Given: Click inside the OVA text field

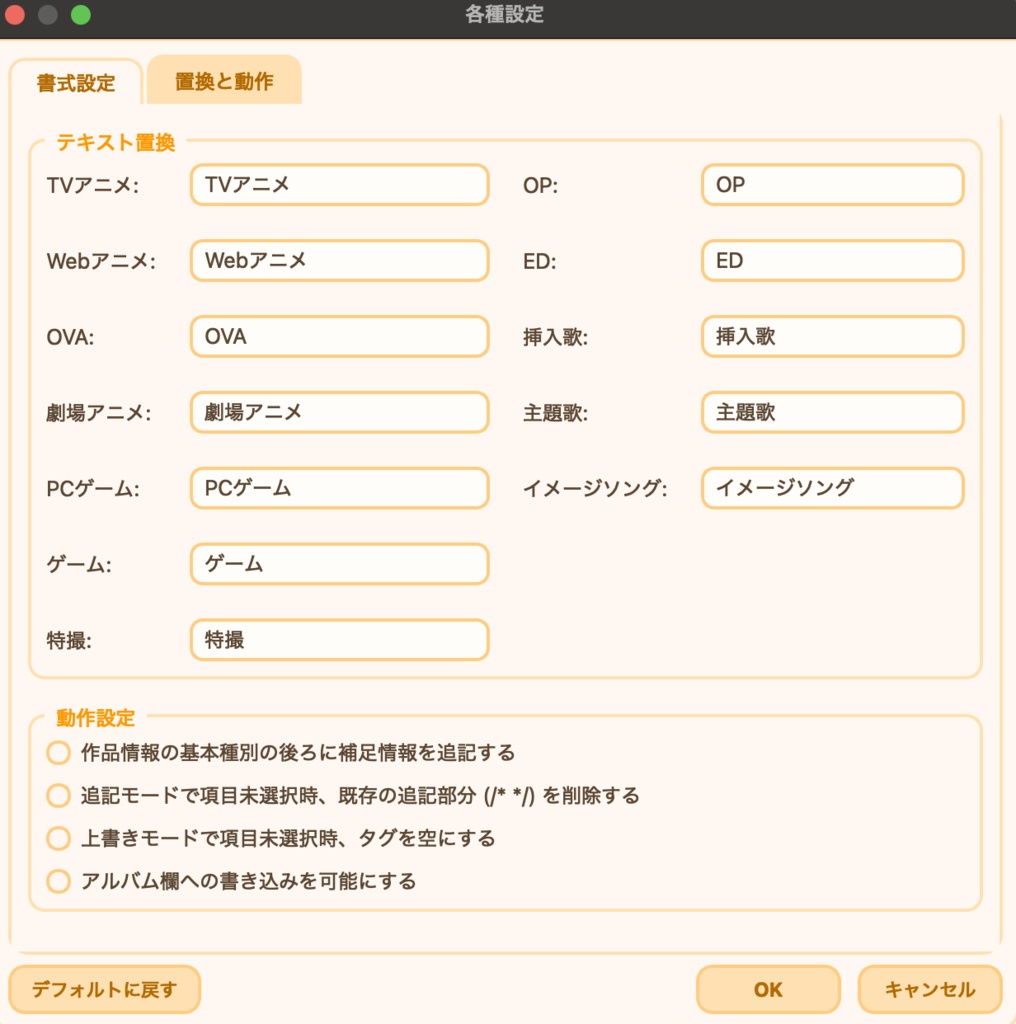Looking at the screenshot, I should [x=339, y=336].
